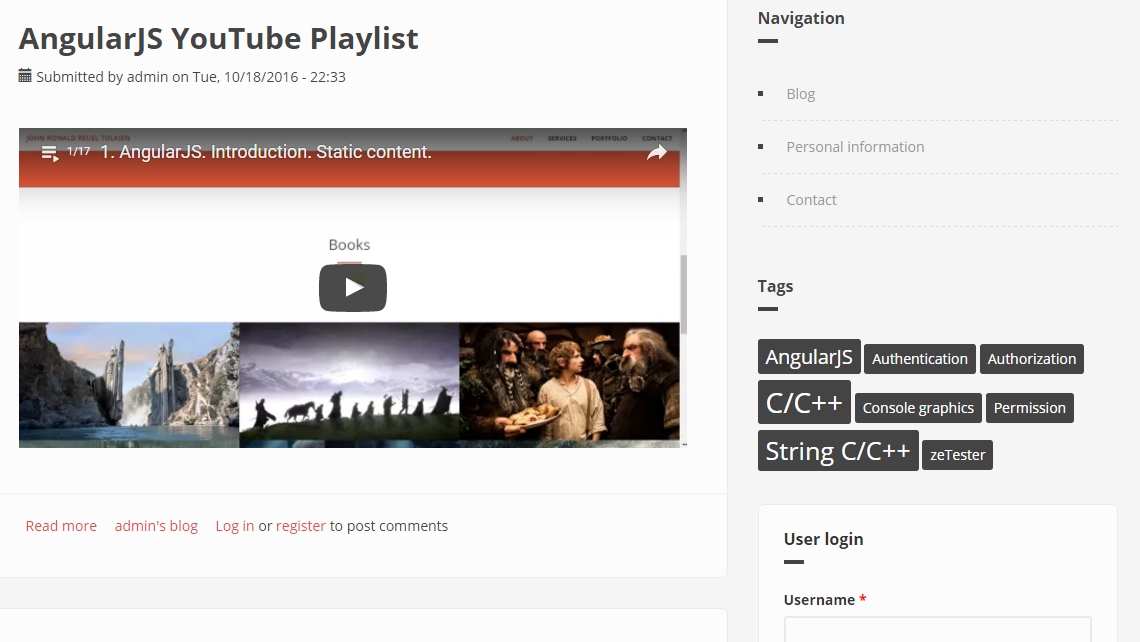Pick the Permission tag

pos(1029,408)
